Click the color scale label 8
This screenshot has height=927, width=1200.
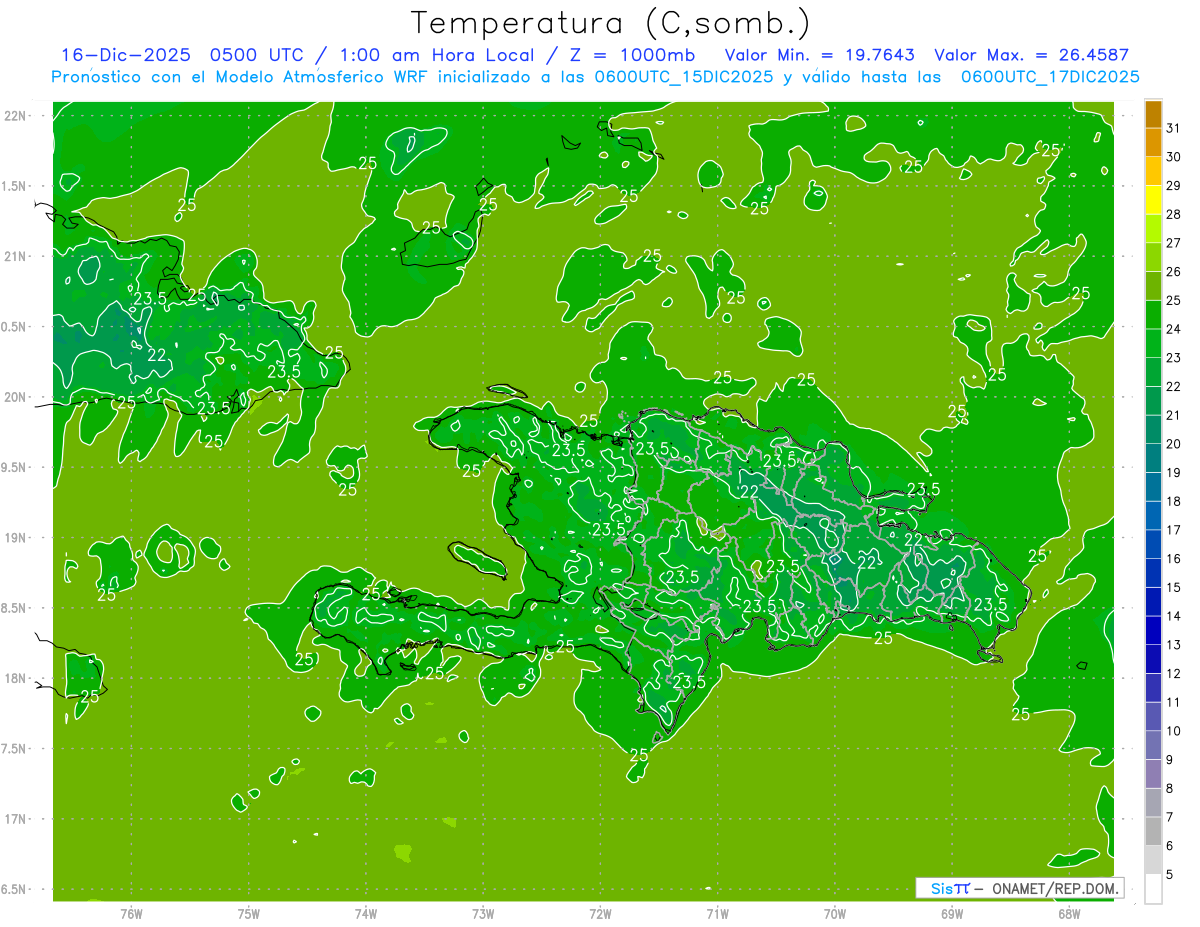pos(1170,788)
